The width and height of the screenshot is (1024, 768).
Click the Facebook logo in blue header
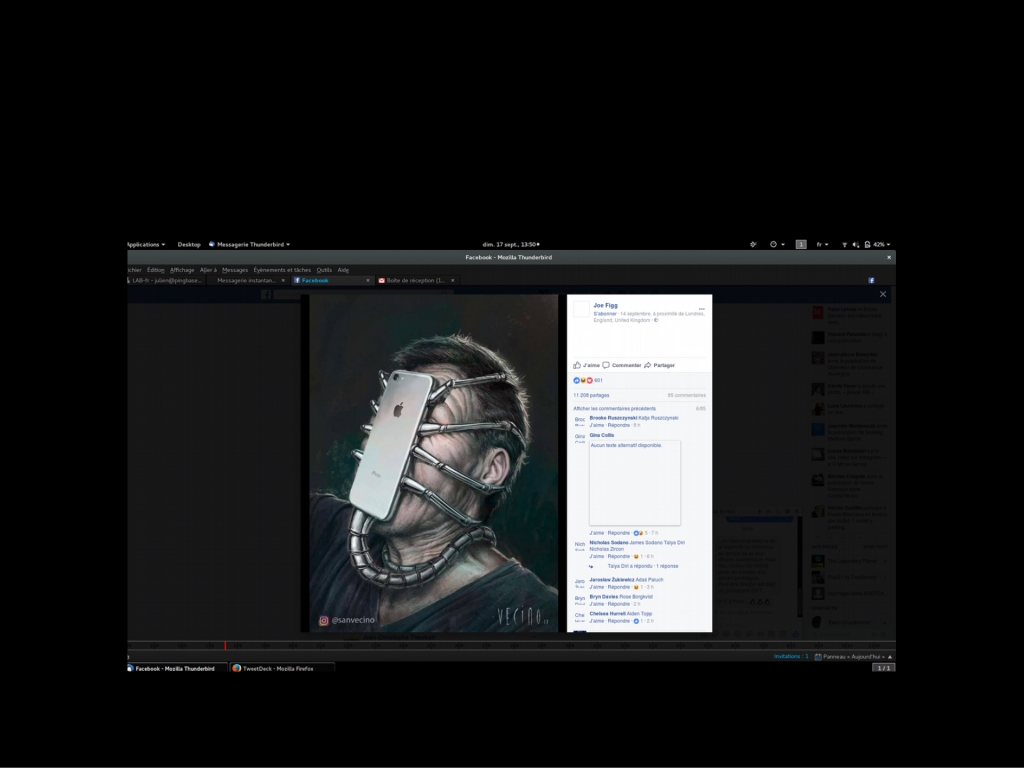[266, 295]
